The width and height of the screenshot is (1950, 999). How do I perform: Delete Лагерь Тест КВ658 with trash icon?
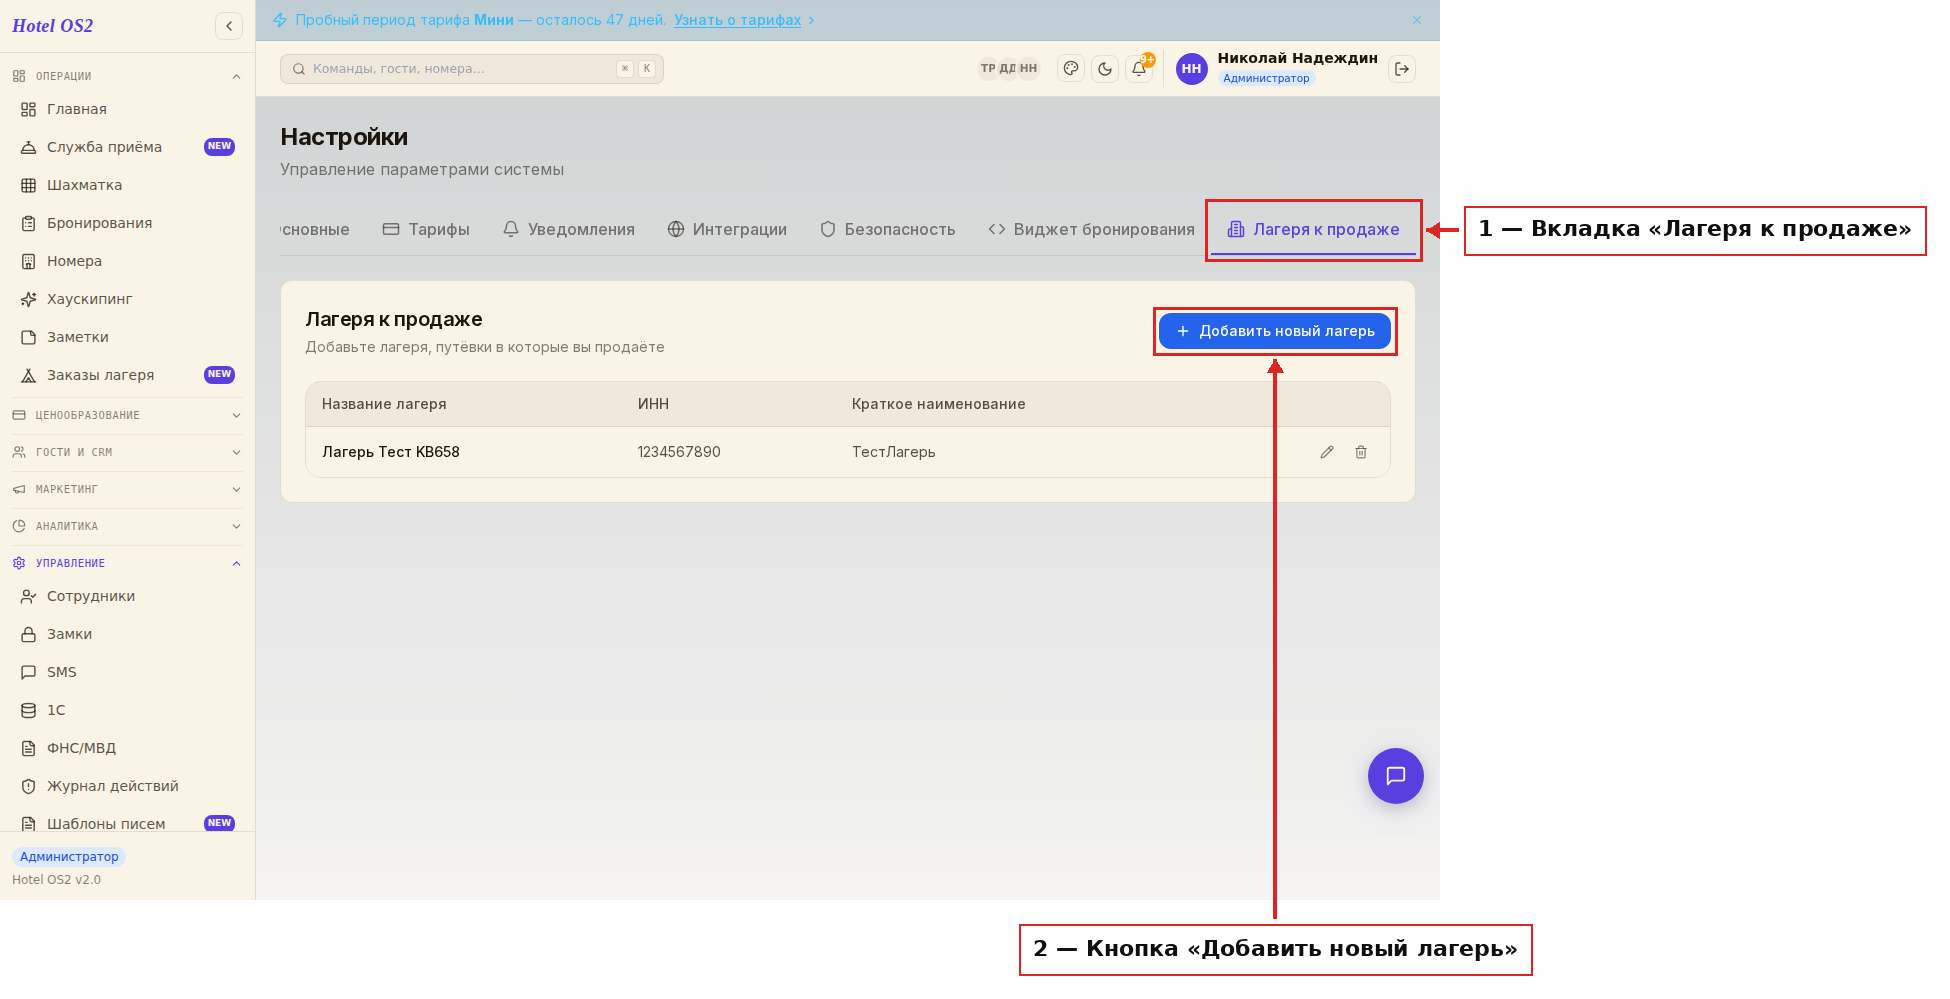coord(1361,452)
